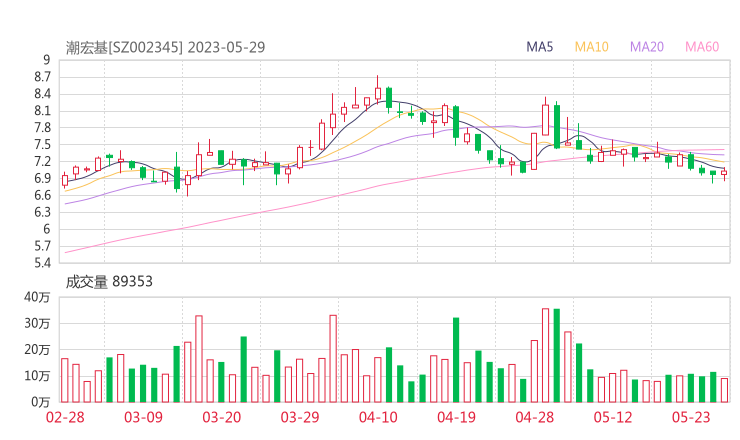740x440 pixels.
Task: Click the 9 price axis label
Action: click(x=46, y=60)
